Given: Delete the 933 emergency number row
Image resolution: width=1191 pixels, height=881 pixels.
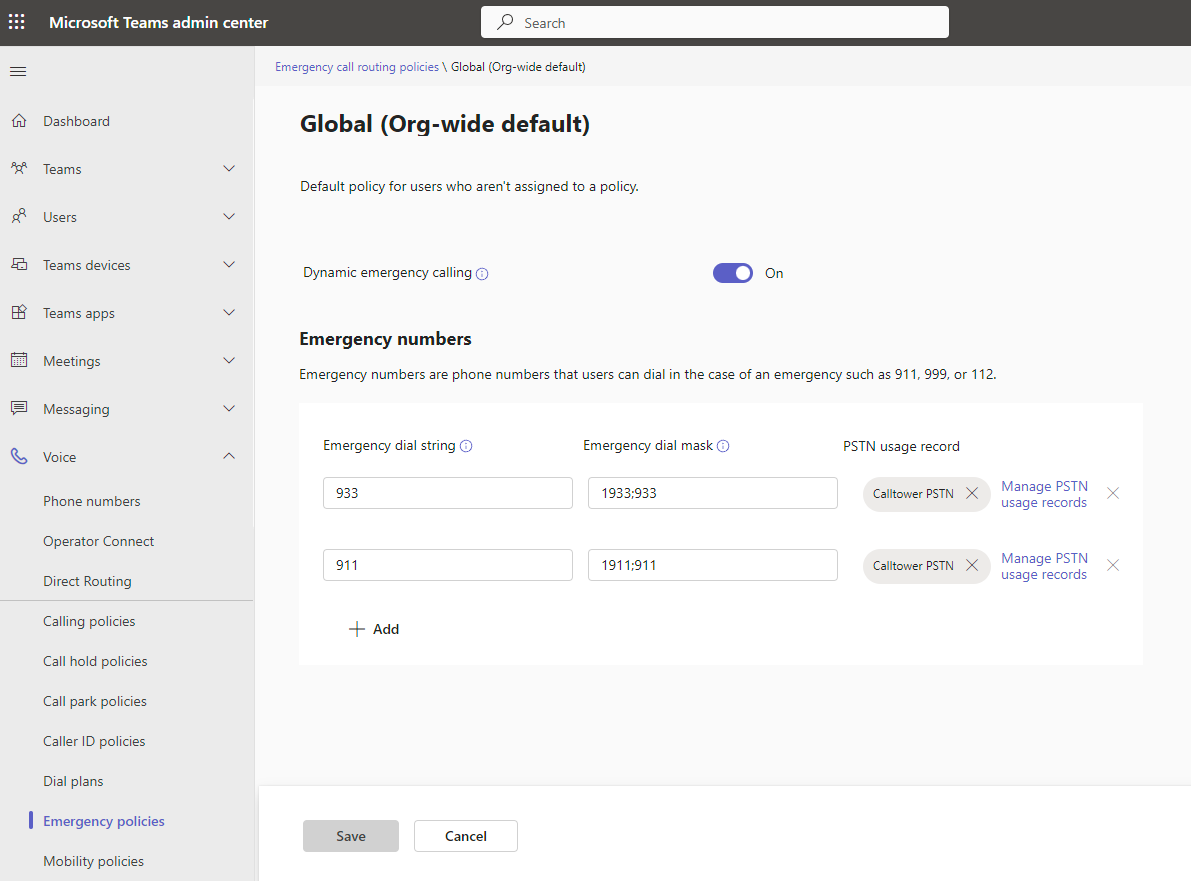Looking at the screenshot, I should coord(1113,494).
